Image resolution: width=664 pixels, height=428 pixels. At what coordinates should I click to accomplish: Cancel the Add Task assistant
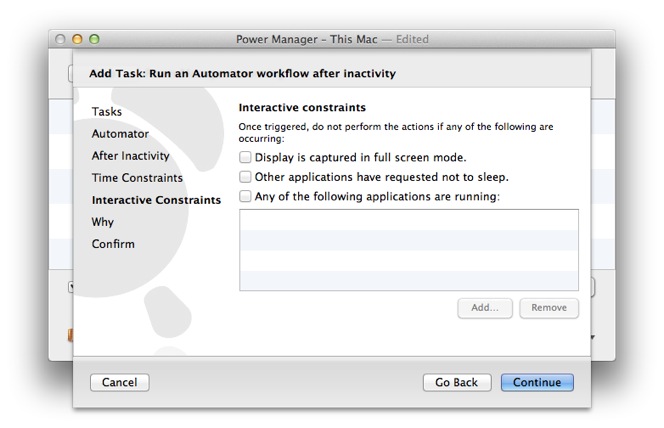tap(119, 382)
